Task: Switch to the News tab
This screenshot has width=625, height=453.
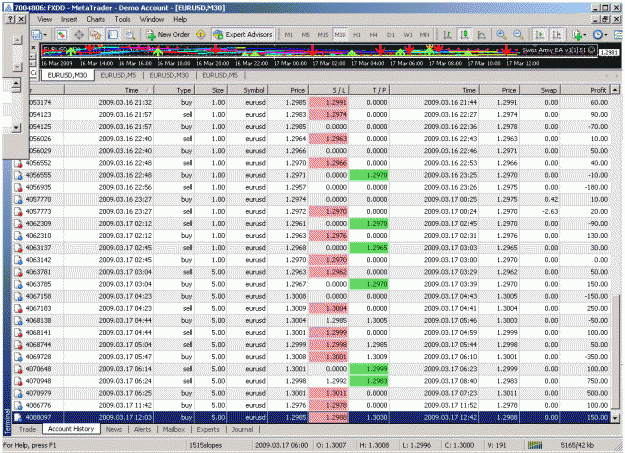Action: point(114,429)
